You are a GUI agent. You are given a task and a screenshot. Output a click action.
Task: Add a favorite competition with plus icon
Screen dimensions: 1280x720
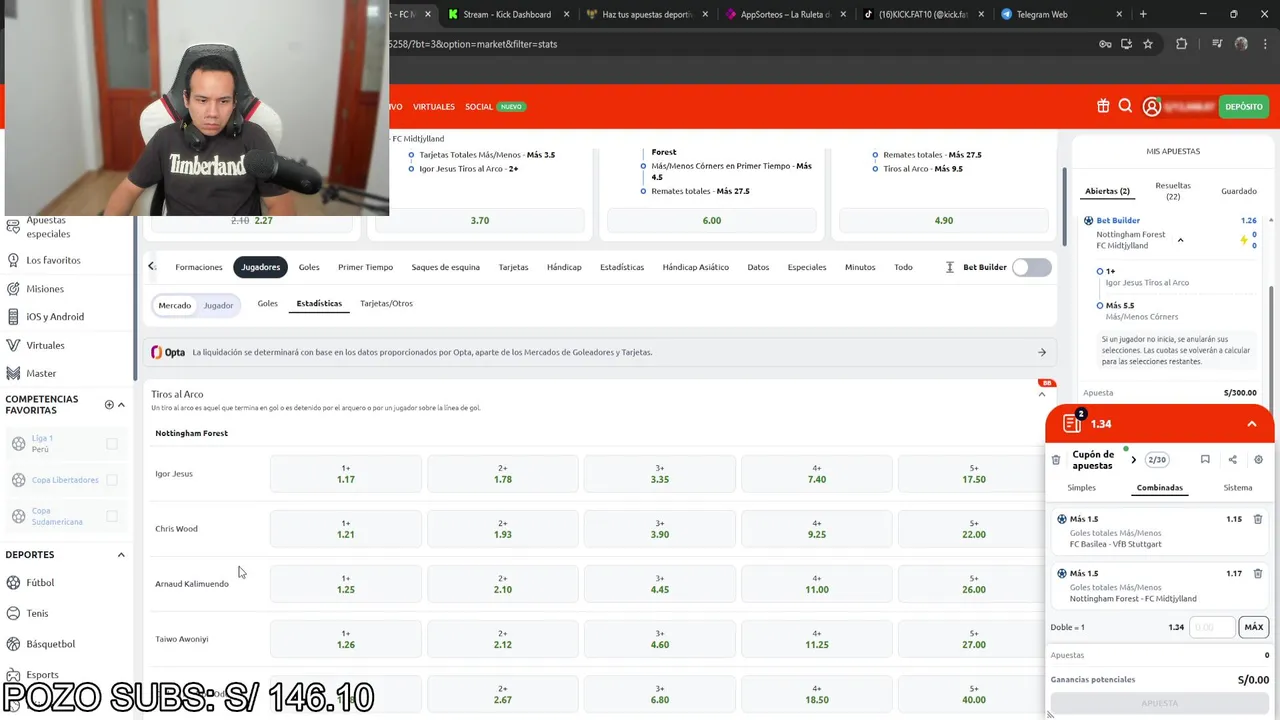click(109, 405)
